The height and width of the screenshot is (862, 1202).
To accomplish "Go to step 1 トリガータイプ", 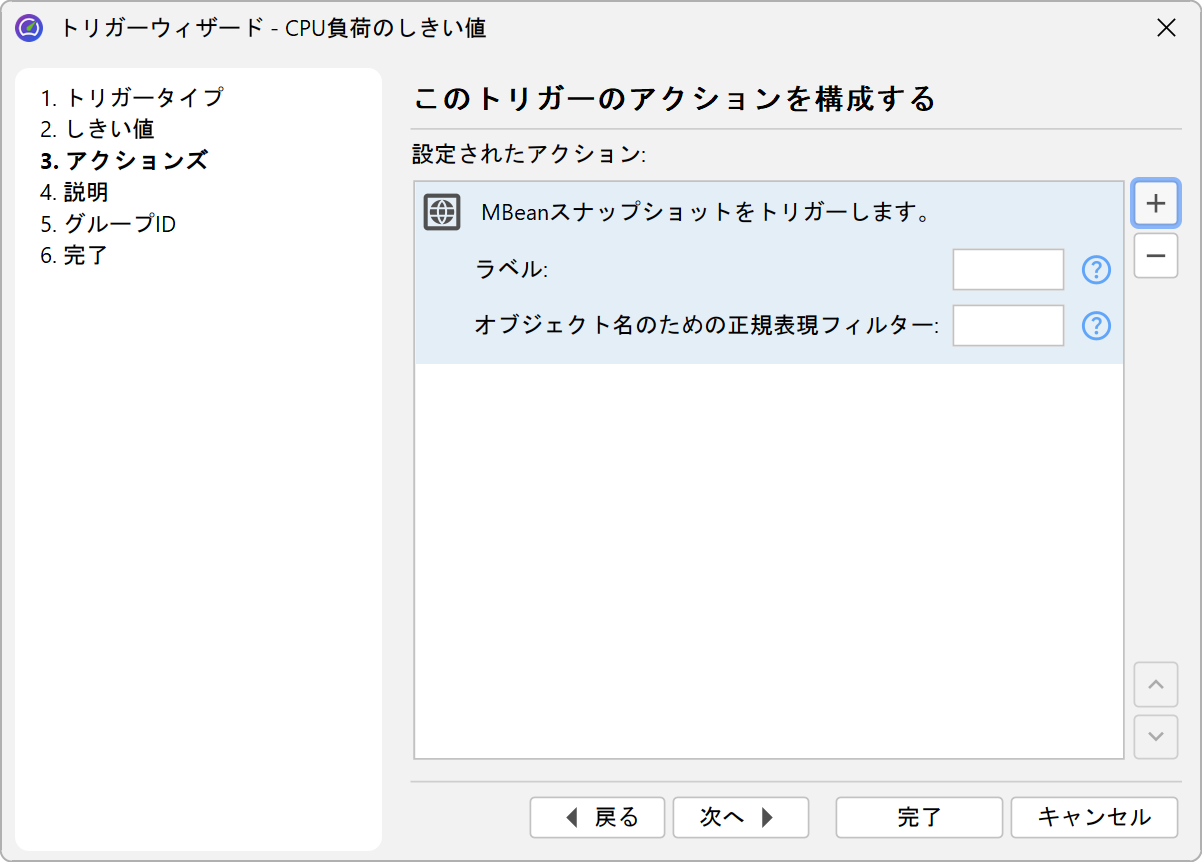I will (x=132, y=98).
